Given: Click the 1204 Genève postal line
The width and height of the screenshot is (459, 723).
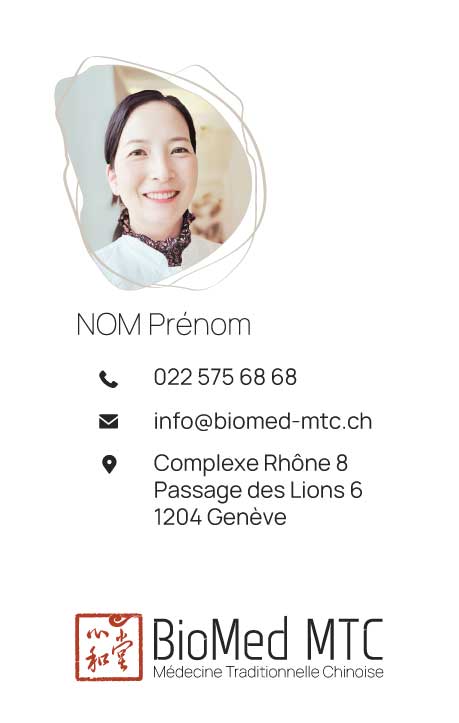Looking at the screenshot, I should (220, 516).
